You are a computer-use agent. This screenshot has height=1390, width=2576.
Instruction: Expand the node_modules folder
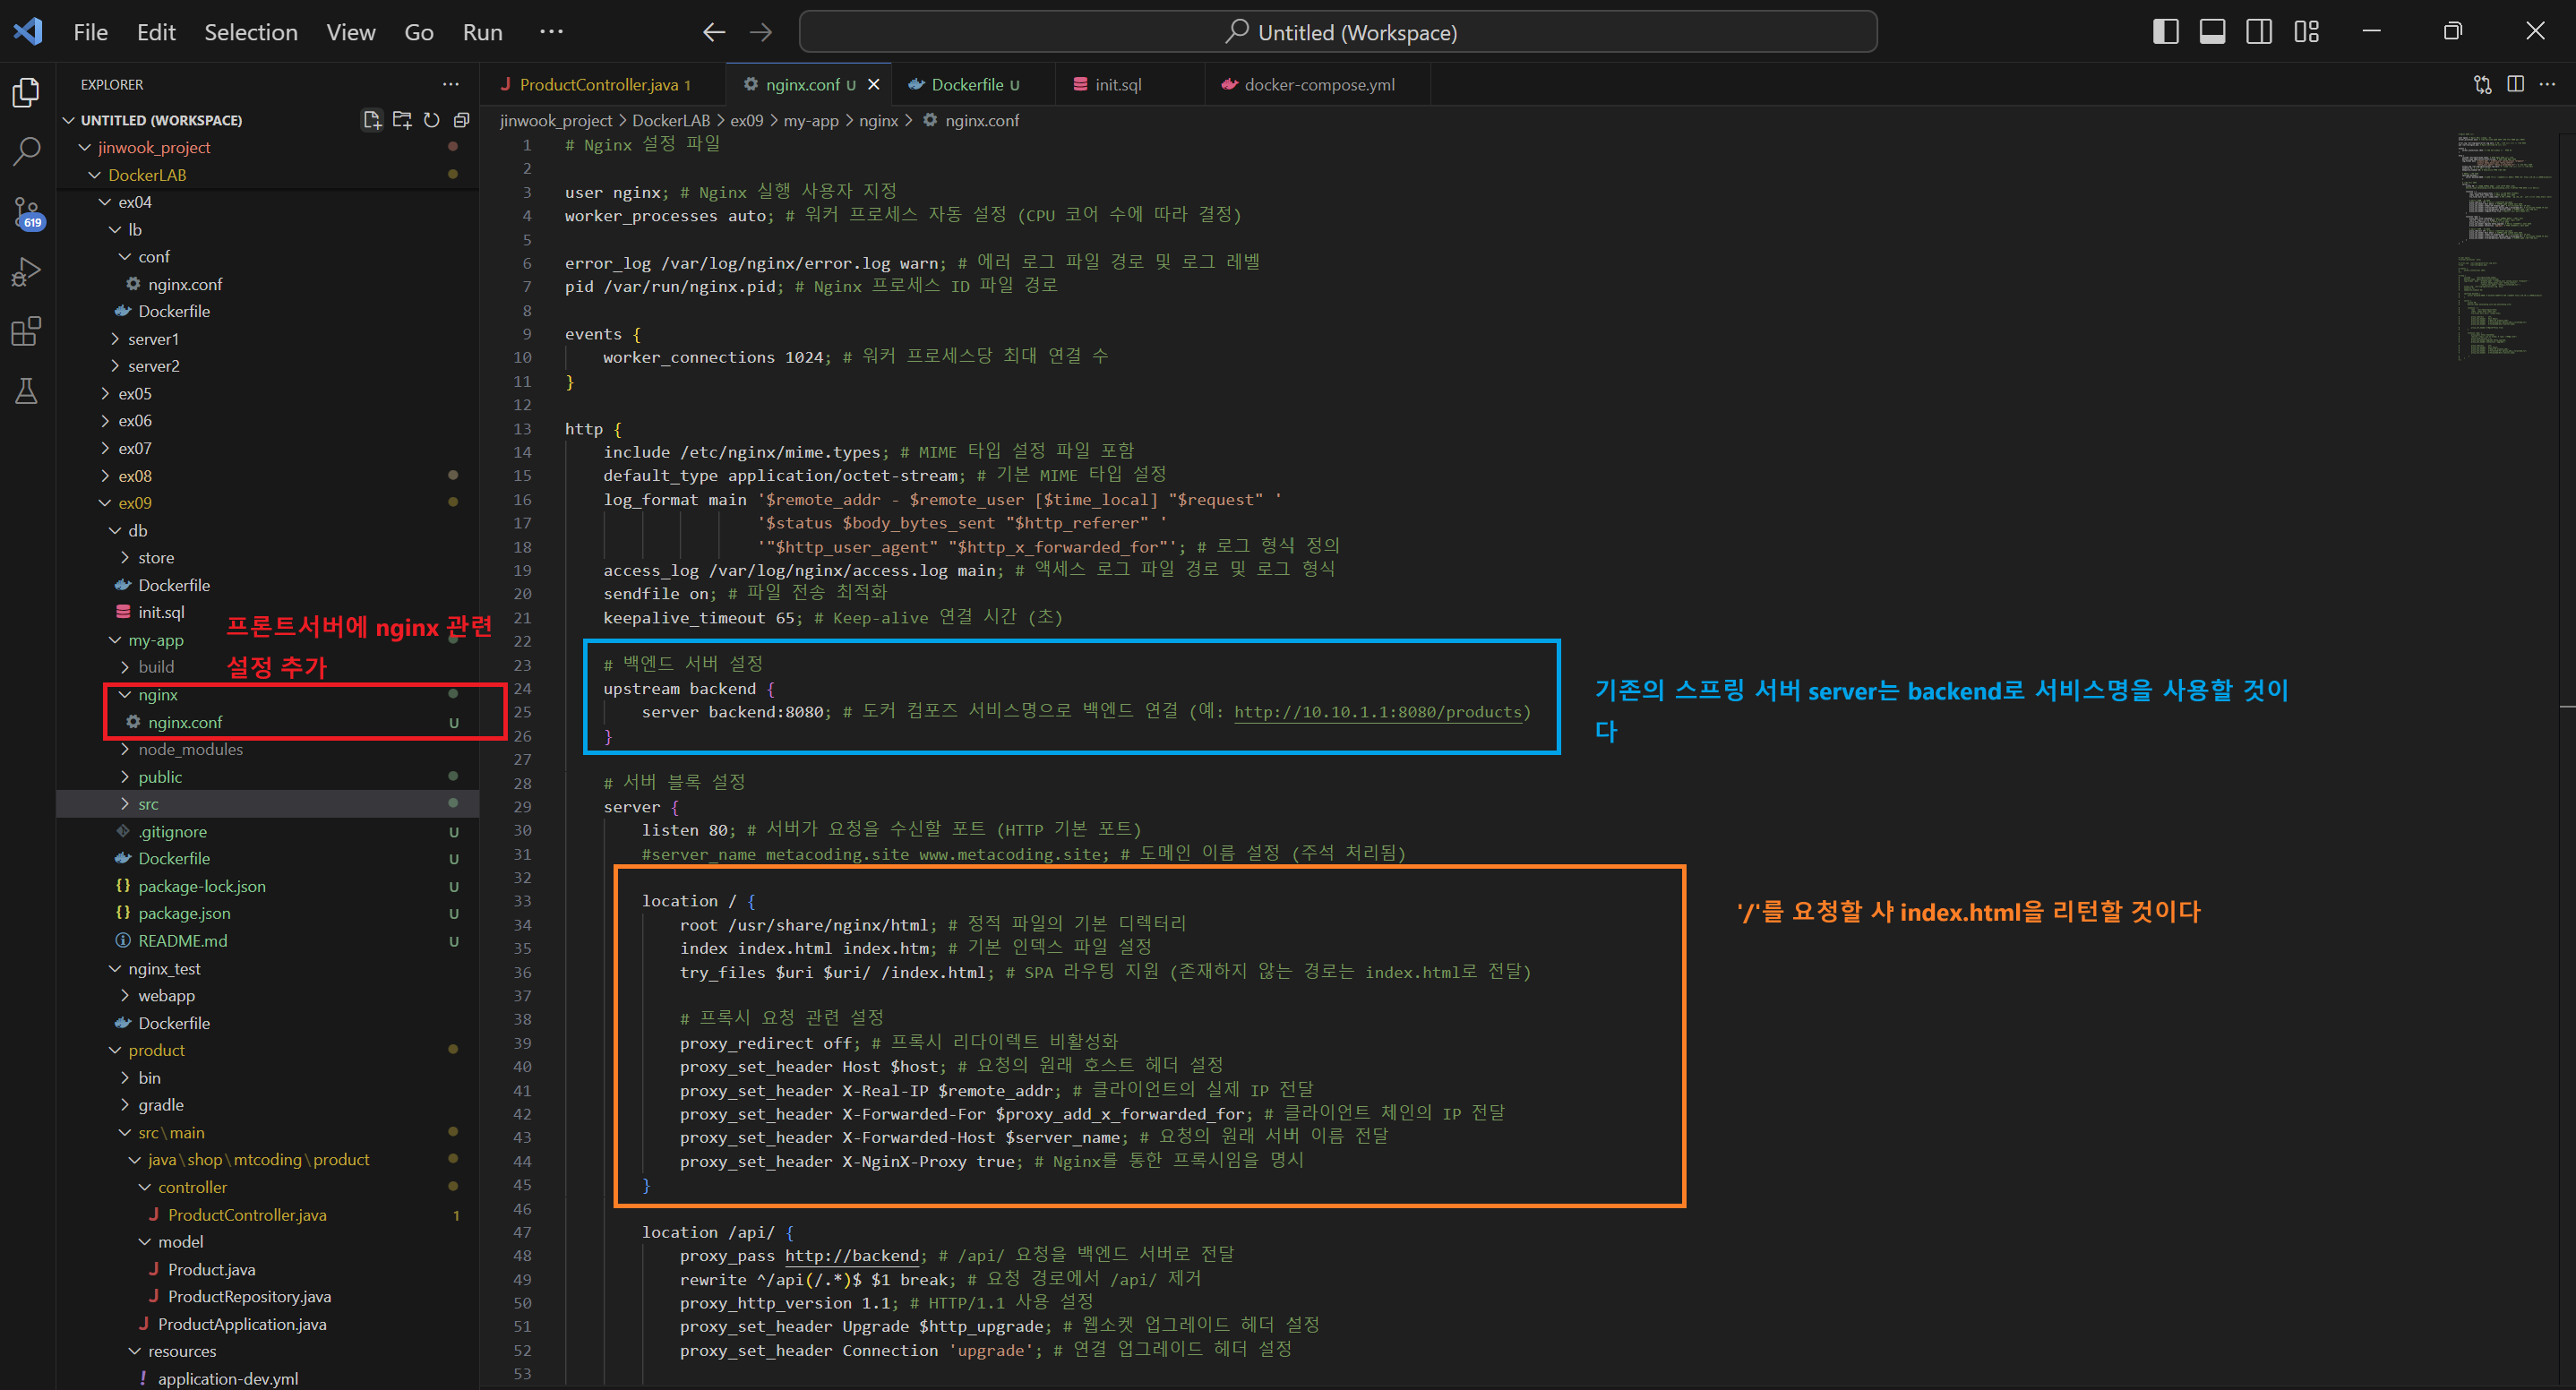point(190,749)
